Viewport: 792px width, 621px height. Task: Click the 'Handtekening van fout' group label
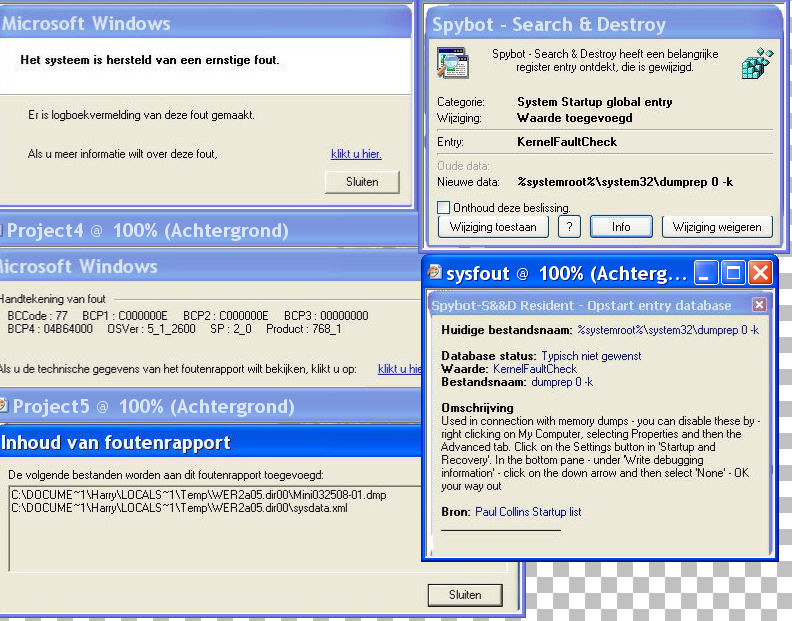53,299
